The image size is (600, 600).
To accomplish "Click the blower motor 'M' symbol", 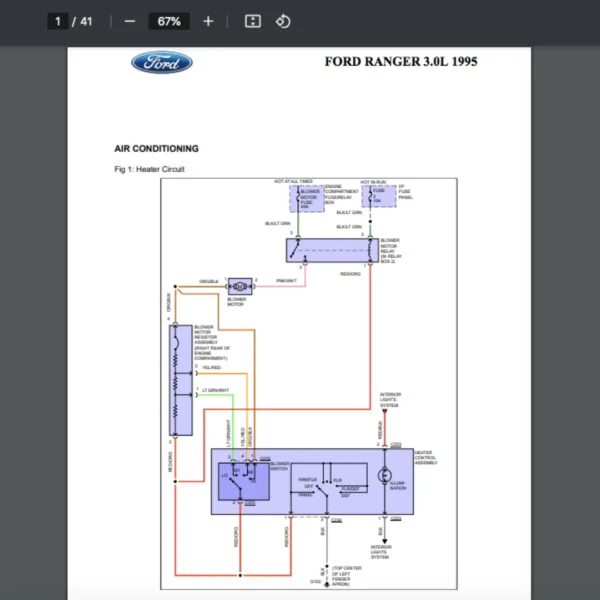I will 240,286.
